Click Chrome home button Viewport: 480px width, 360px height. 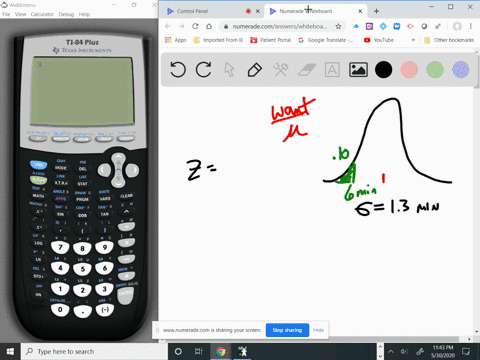[x=209, y=26]
